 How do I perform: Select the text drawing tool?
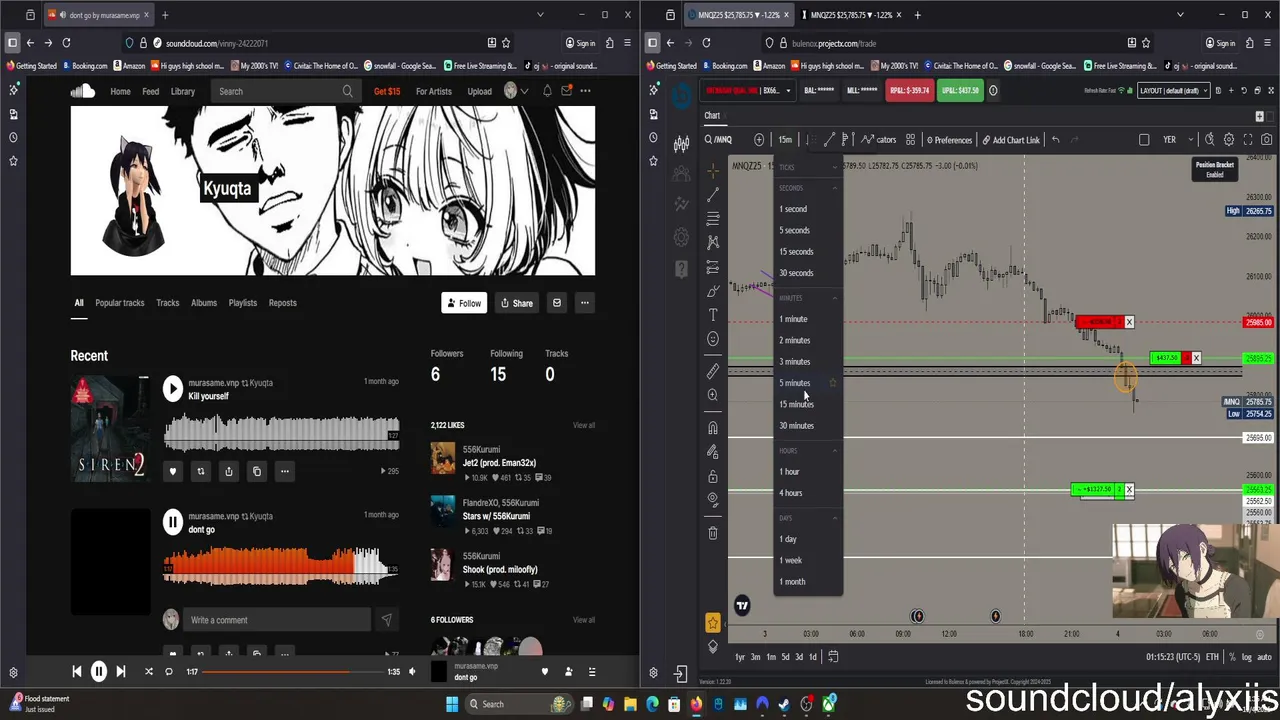713,315
